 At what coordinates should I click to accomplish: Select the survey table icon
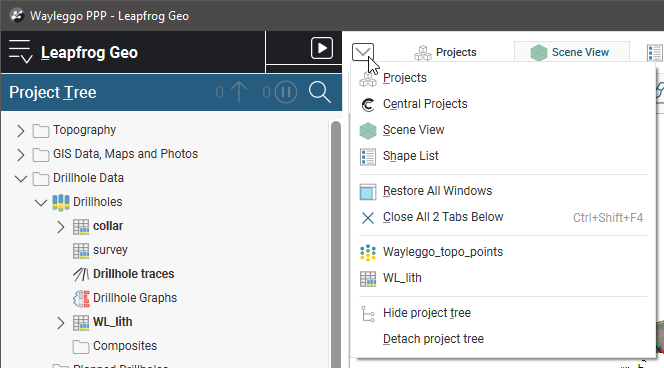[x=81, y=251]
